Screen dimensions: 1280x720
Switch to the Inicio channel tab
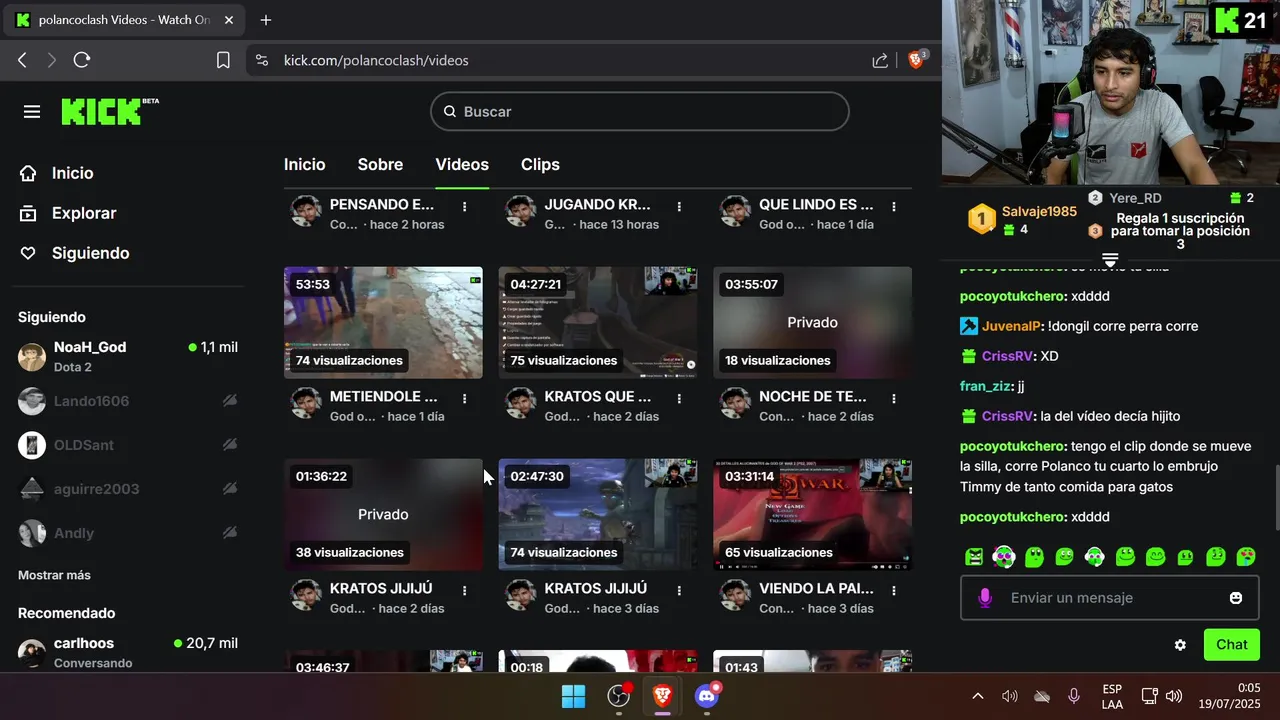305,164
